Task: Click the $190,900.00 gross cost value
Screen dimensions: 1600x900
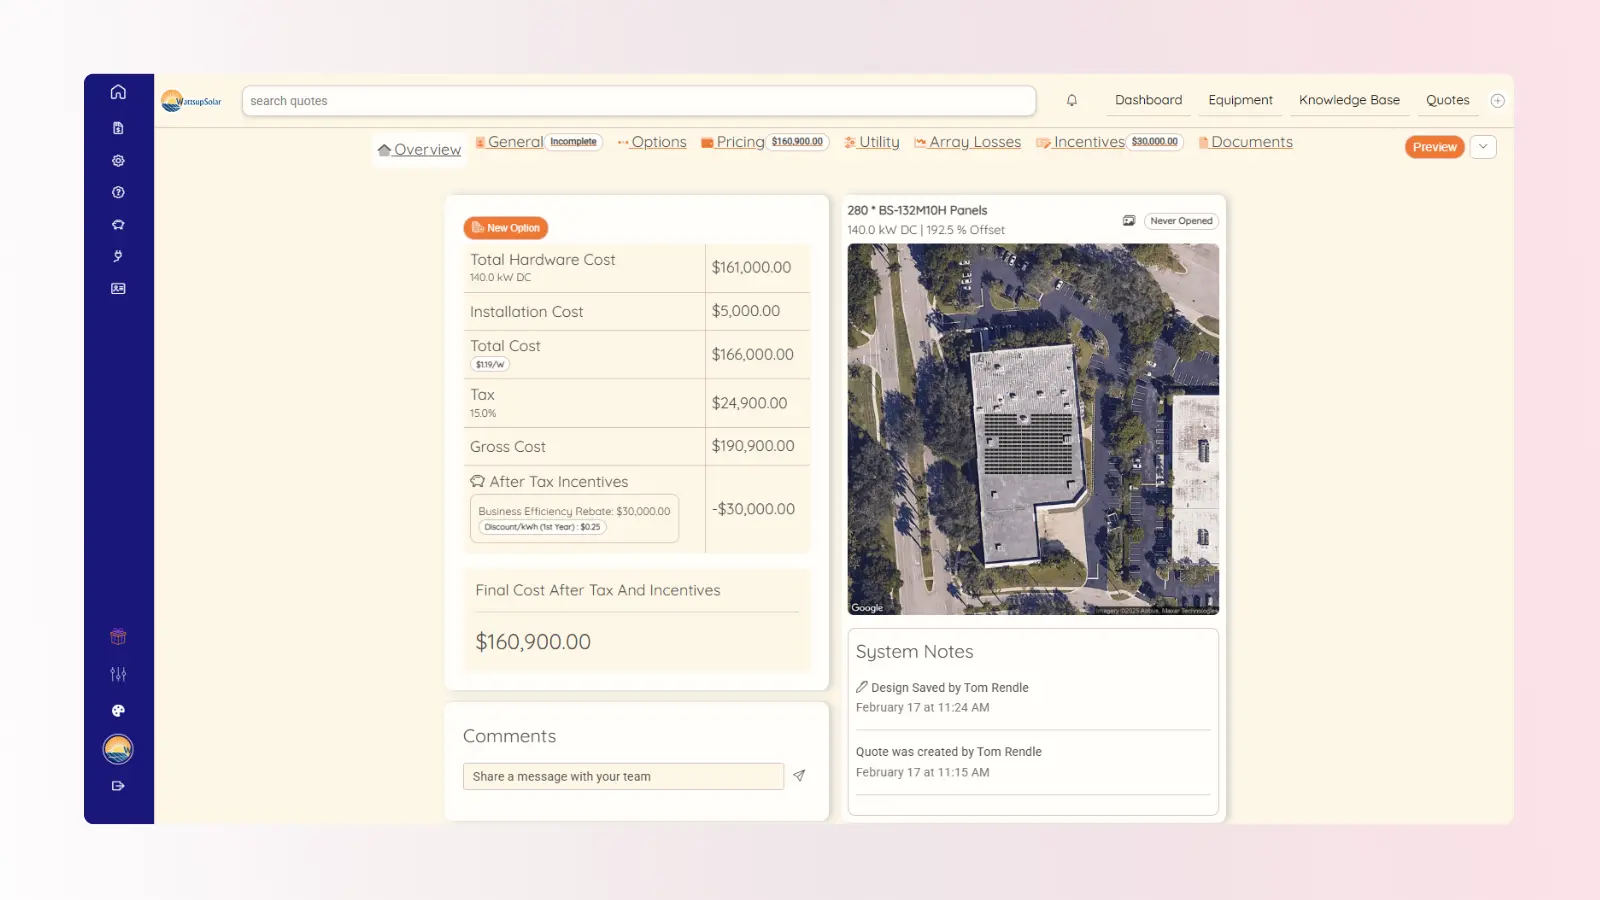Action: click(753, 446)
